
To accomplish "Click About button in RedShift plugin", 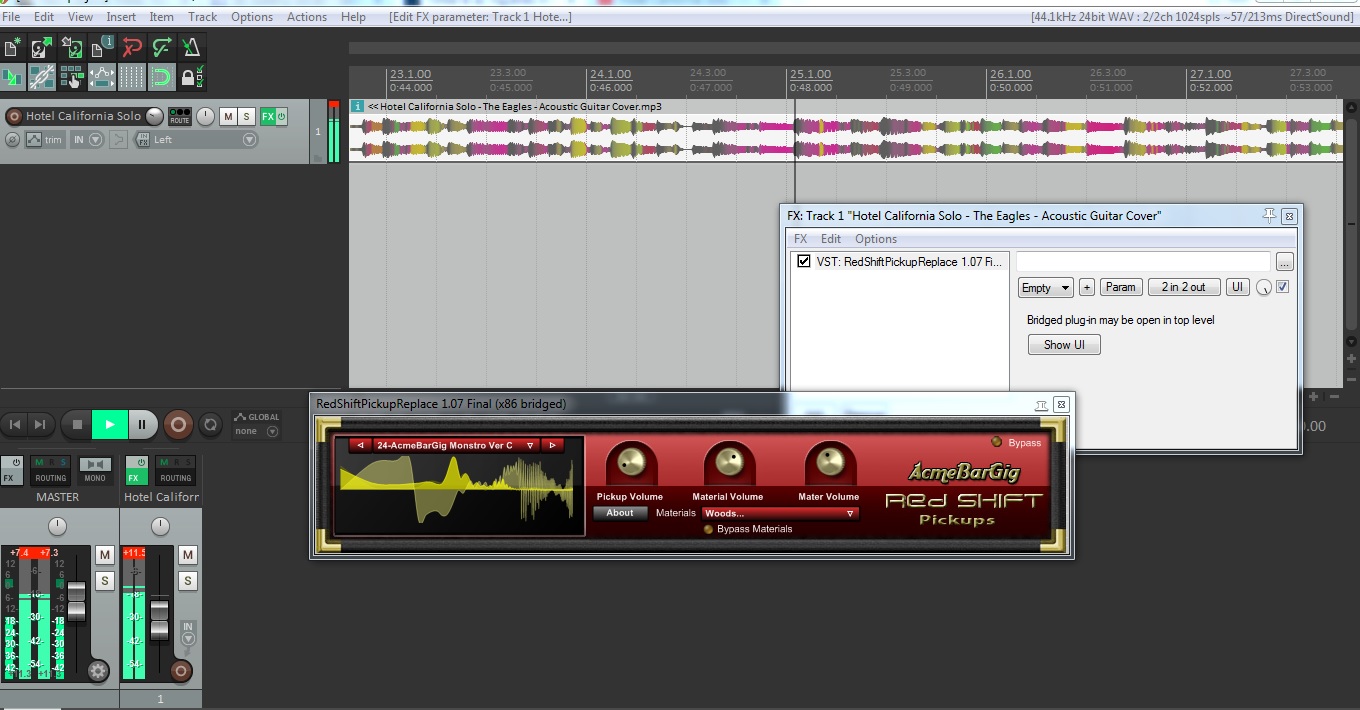I will pyautogui.click(x=620, y=513).
